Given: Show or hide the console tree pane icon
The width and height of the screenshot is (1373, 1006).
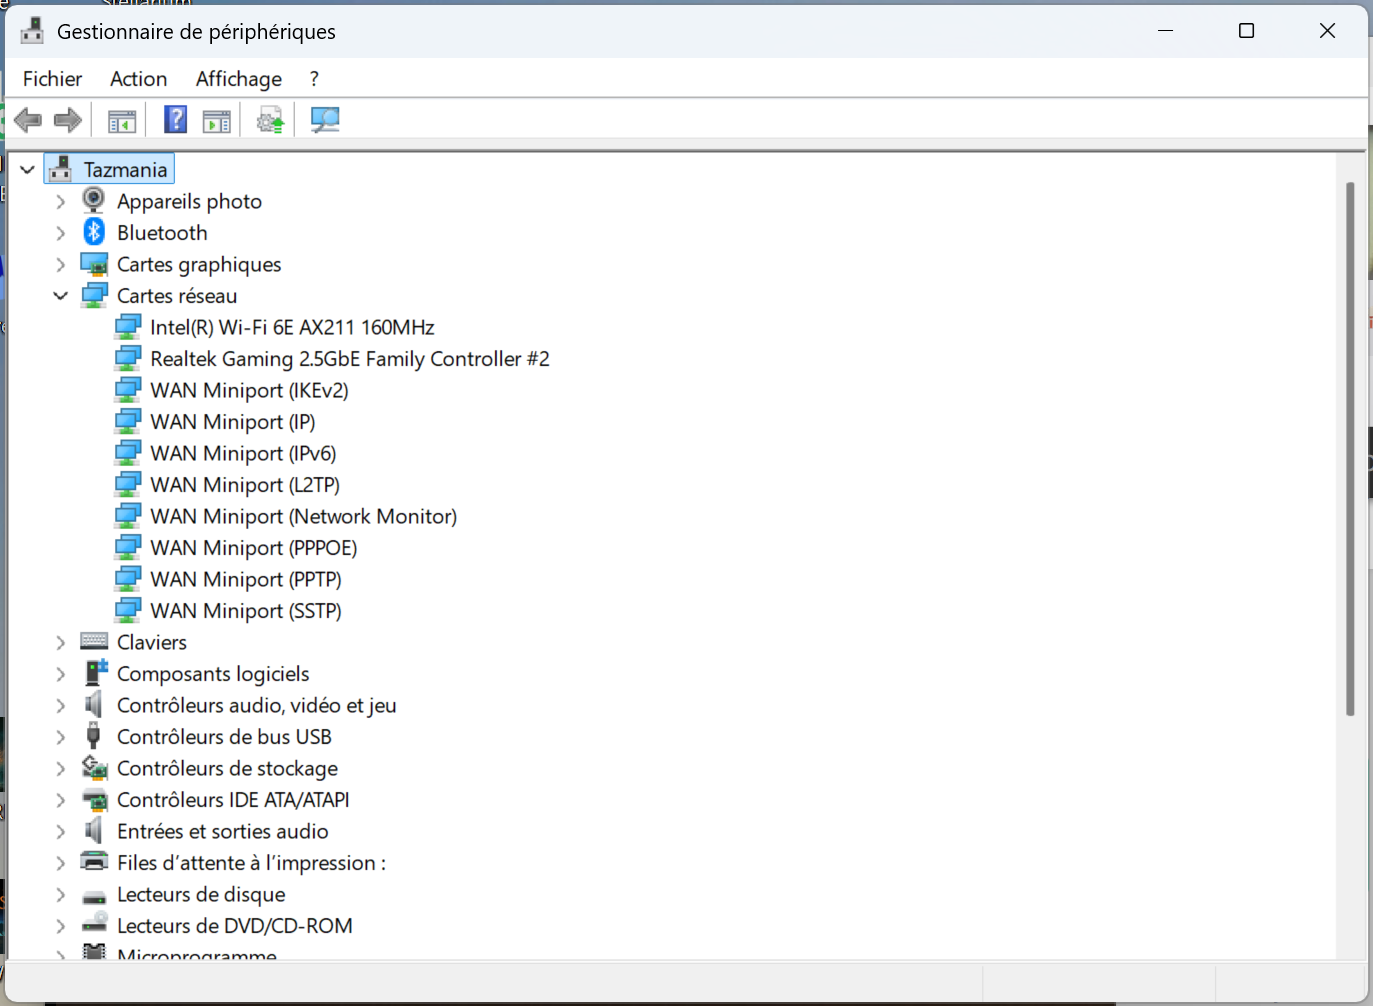Looking at the screenshot, I should point(122,121).
